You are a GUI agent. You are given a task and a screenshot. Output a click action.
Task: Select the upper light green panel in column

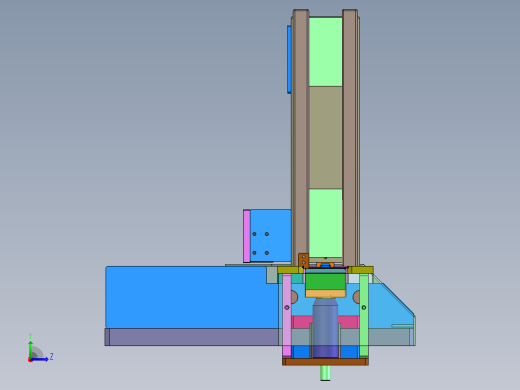pyautogui.click(x=325, y=52)
